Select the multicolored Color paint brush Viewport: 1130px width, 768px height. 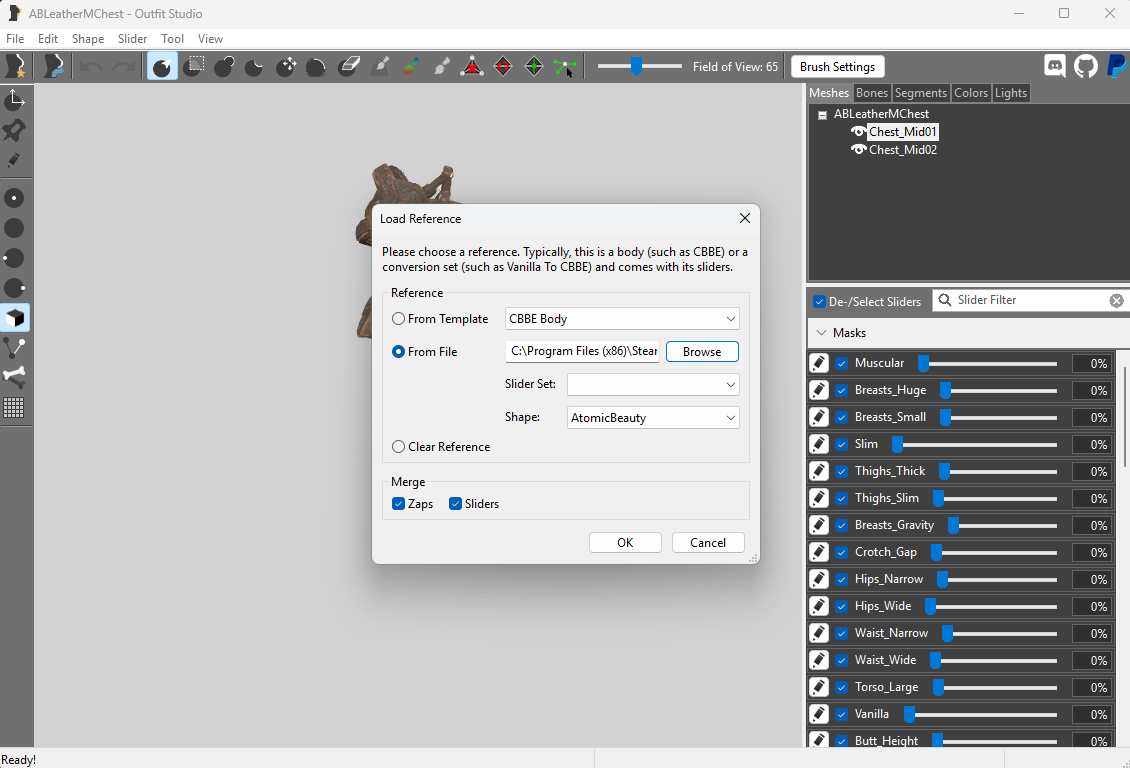point(411,66)
